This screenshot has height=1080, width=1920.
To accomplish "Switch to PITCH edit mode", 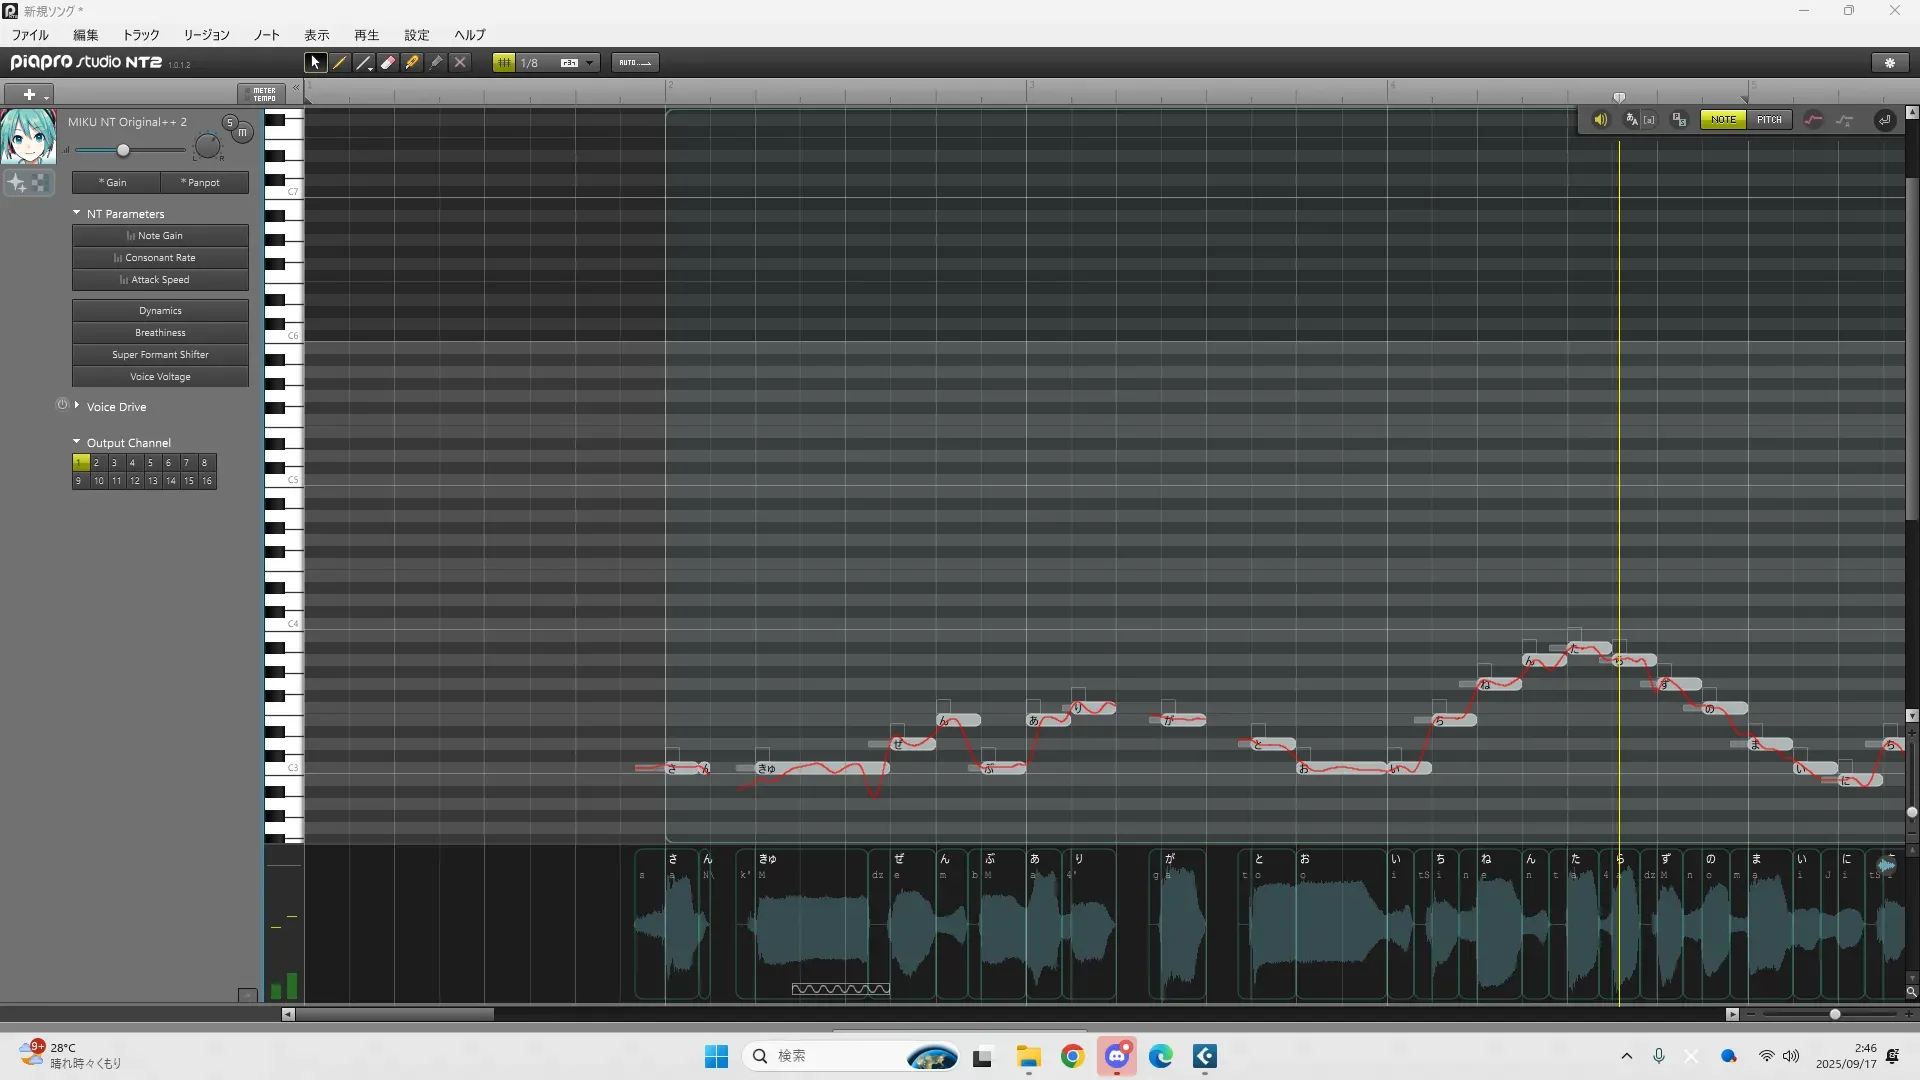I will 1769,120.
